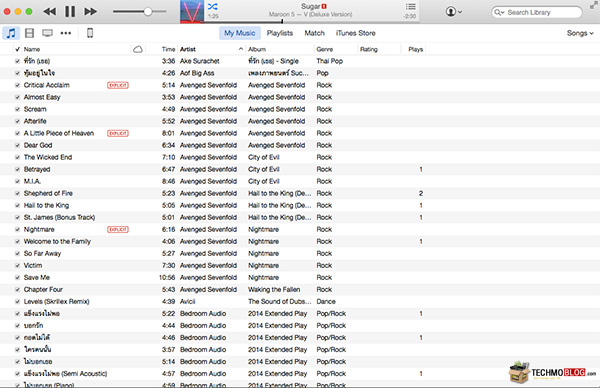600x388 pixels.
Task: Click the Dance genre cell
Action: [x=326, y=302]
